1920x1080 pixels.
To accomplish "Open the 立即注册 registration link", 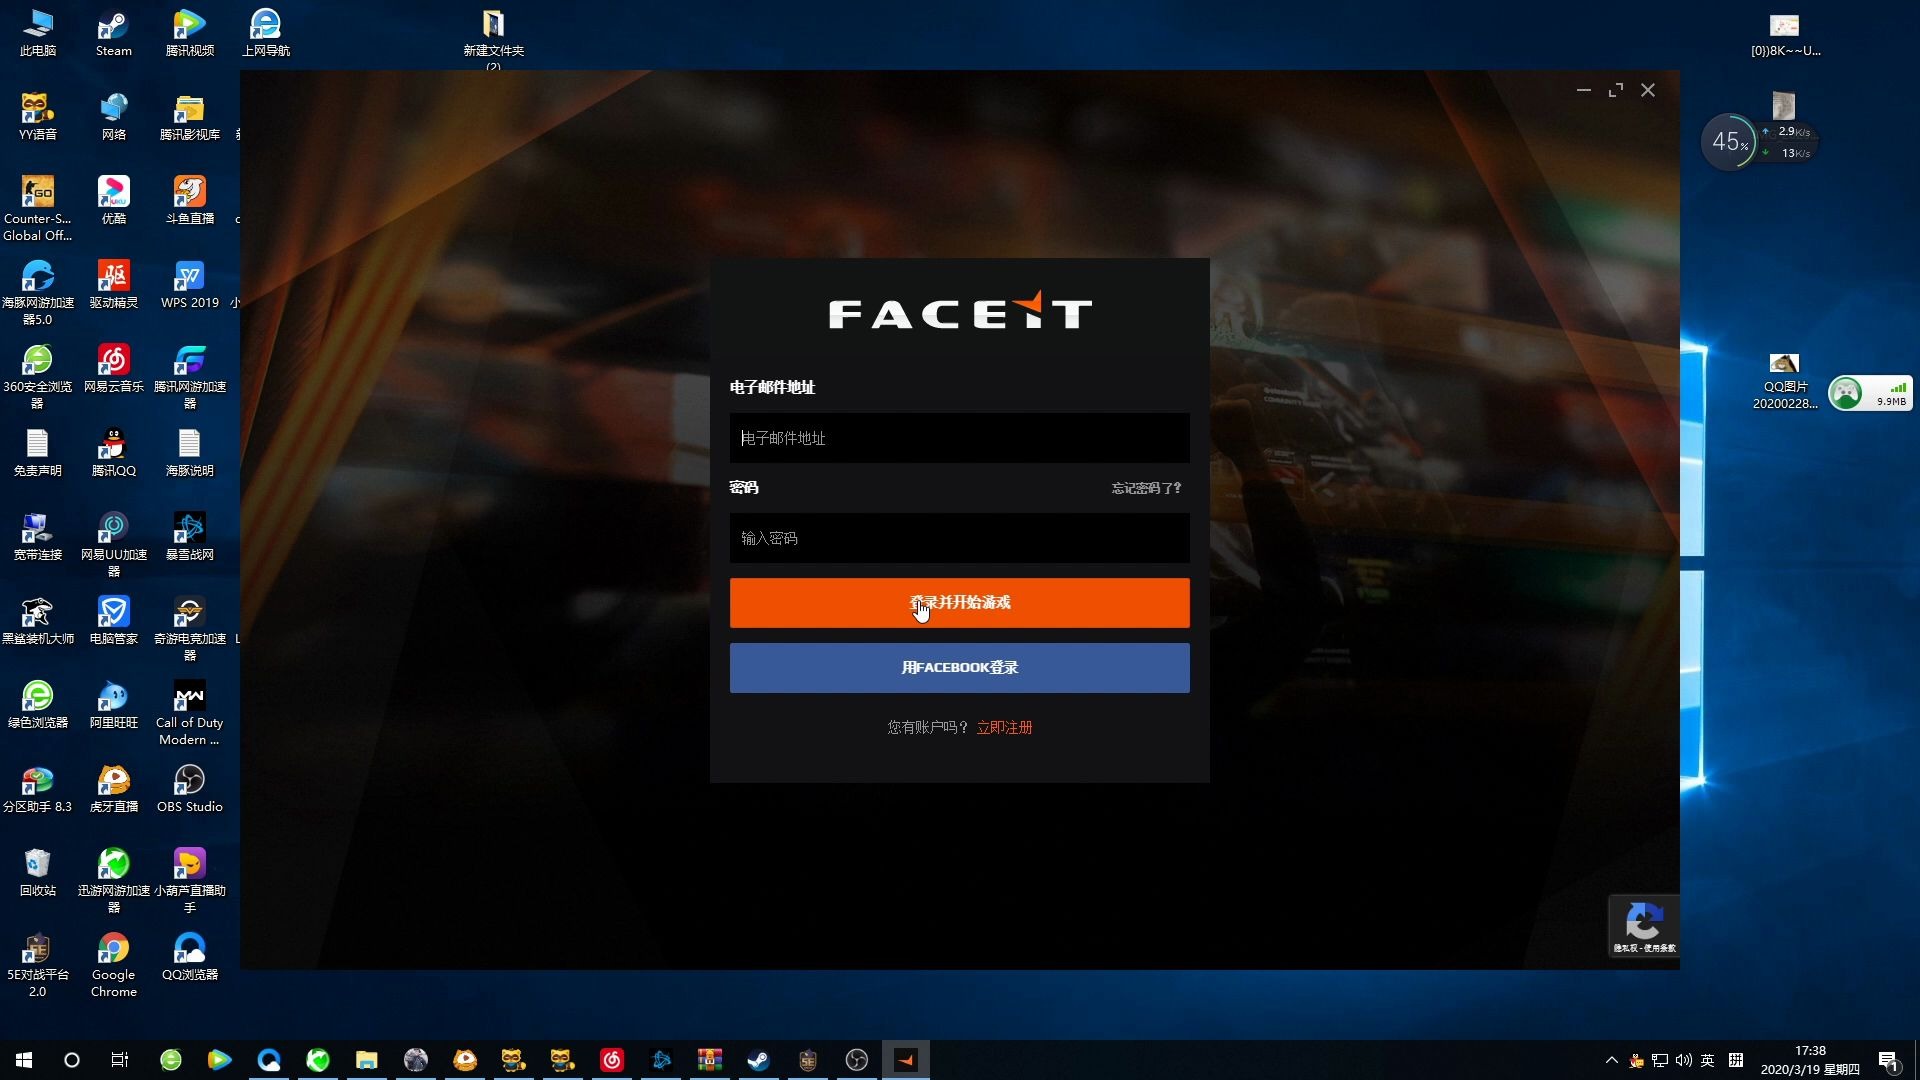I will coord(1004,727).
